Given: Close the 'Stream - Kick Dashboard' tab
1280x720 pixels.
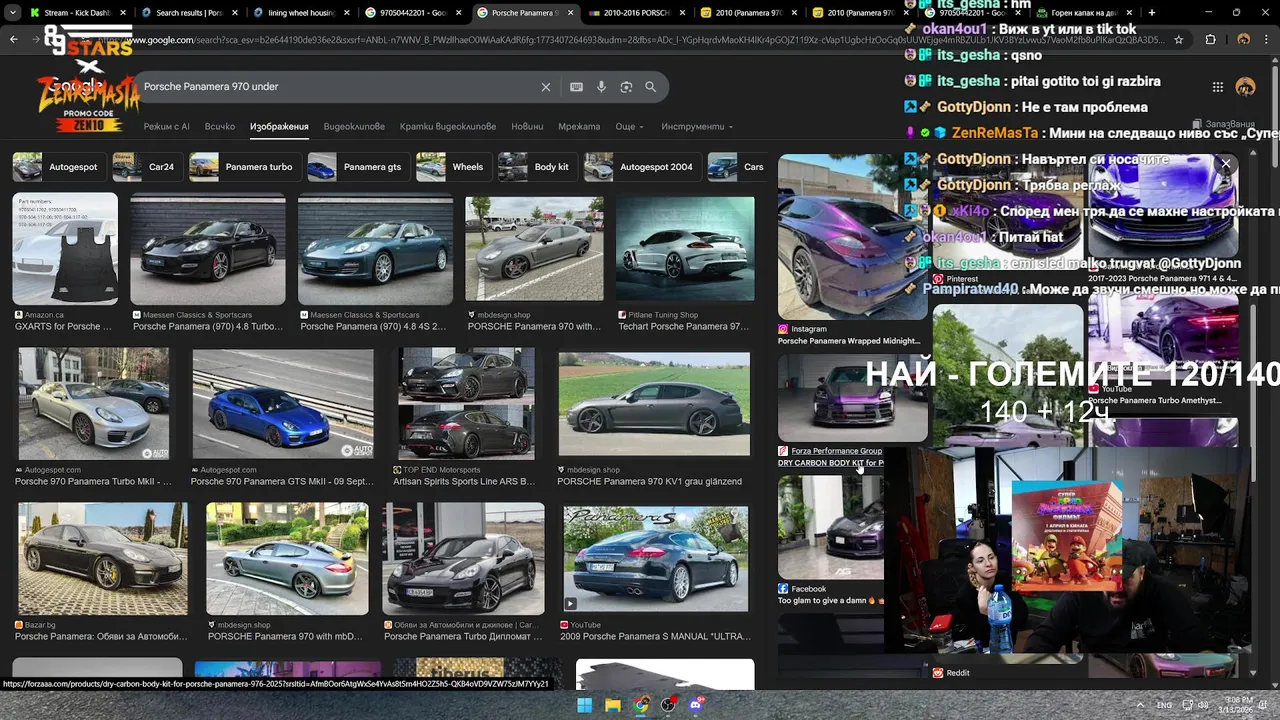Looking at the screenshot, I should (x=125, y=13).
